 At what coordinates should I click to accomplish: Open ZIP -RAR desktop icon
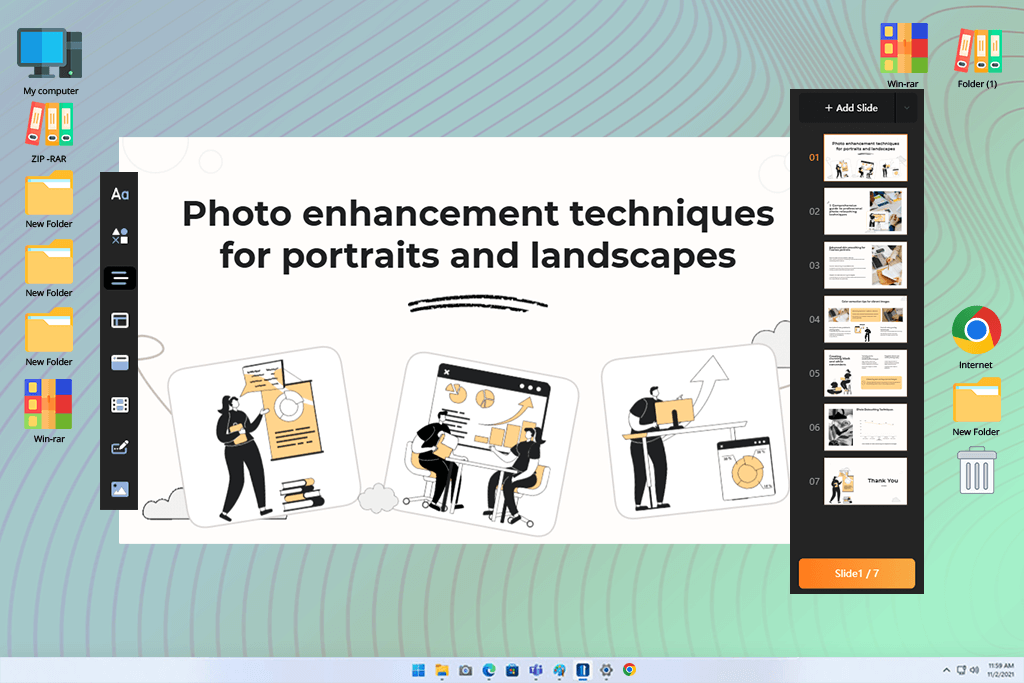click(49, 133)
